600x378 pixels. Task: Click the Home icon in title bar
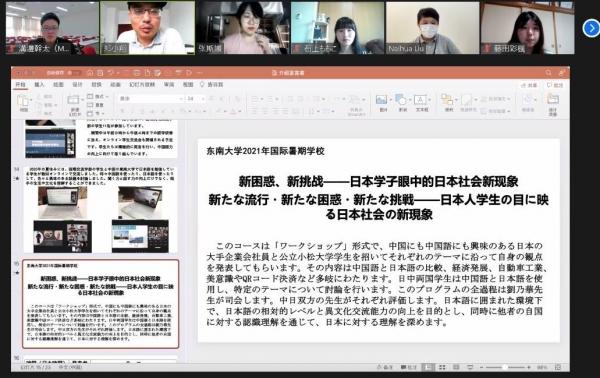[90, 73]
